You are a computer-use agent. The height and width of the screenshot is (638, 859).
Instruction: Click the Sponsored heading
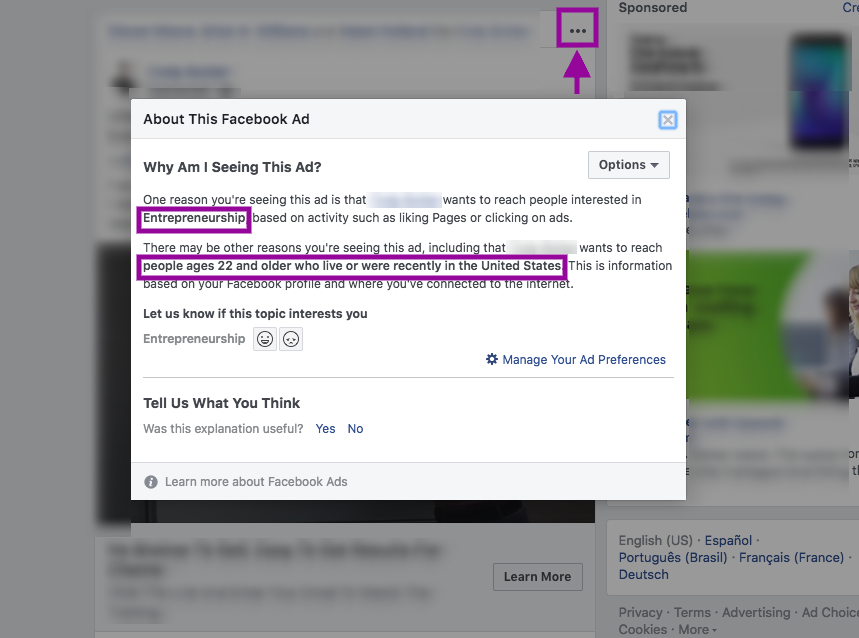(652, 8)
